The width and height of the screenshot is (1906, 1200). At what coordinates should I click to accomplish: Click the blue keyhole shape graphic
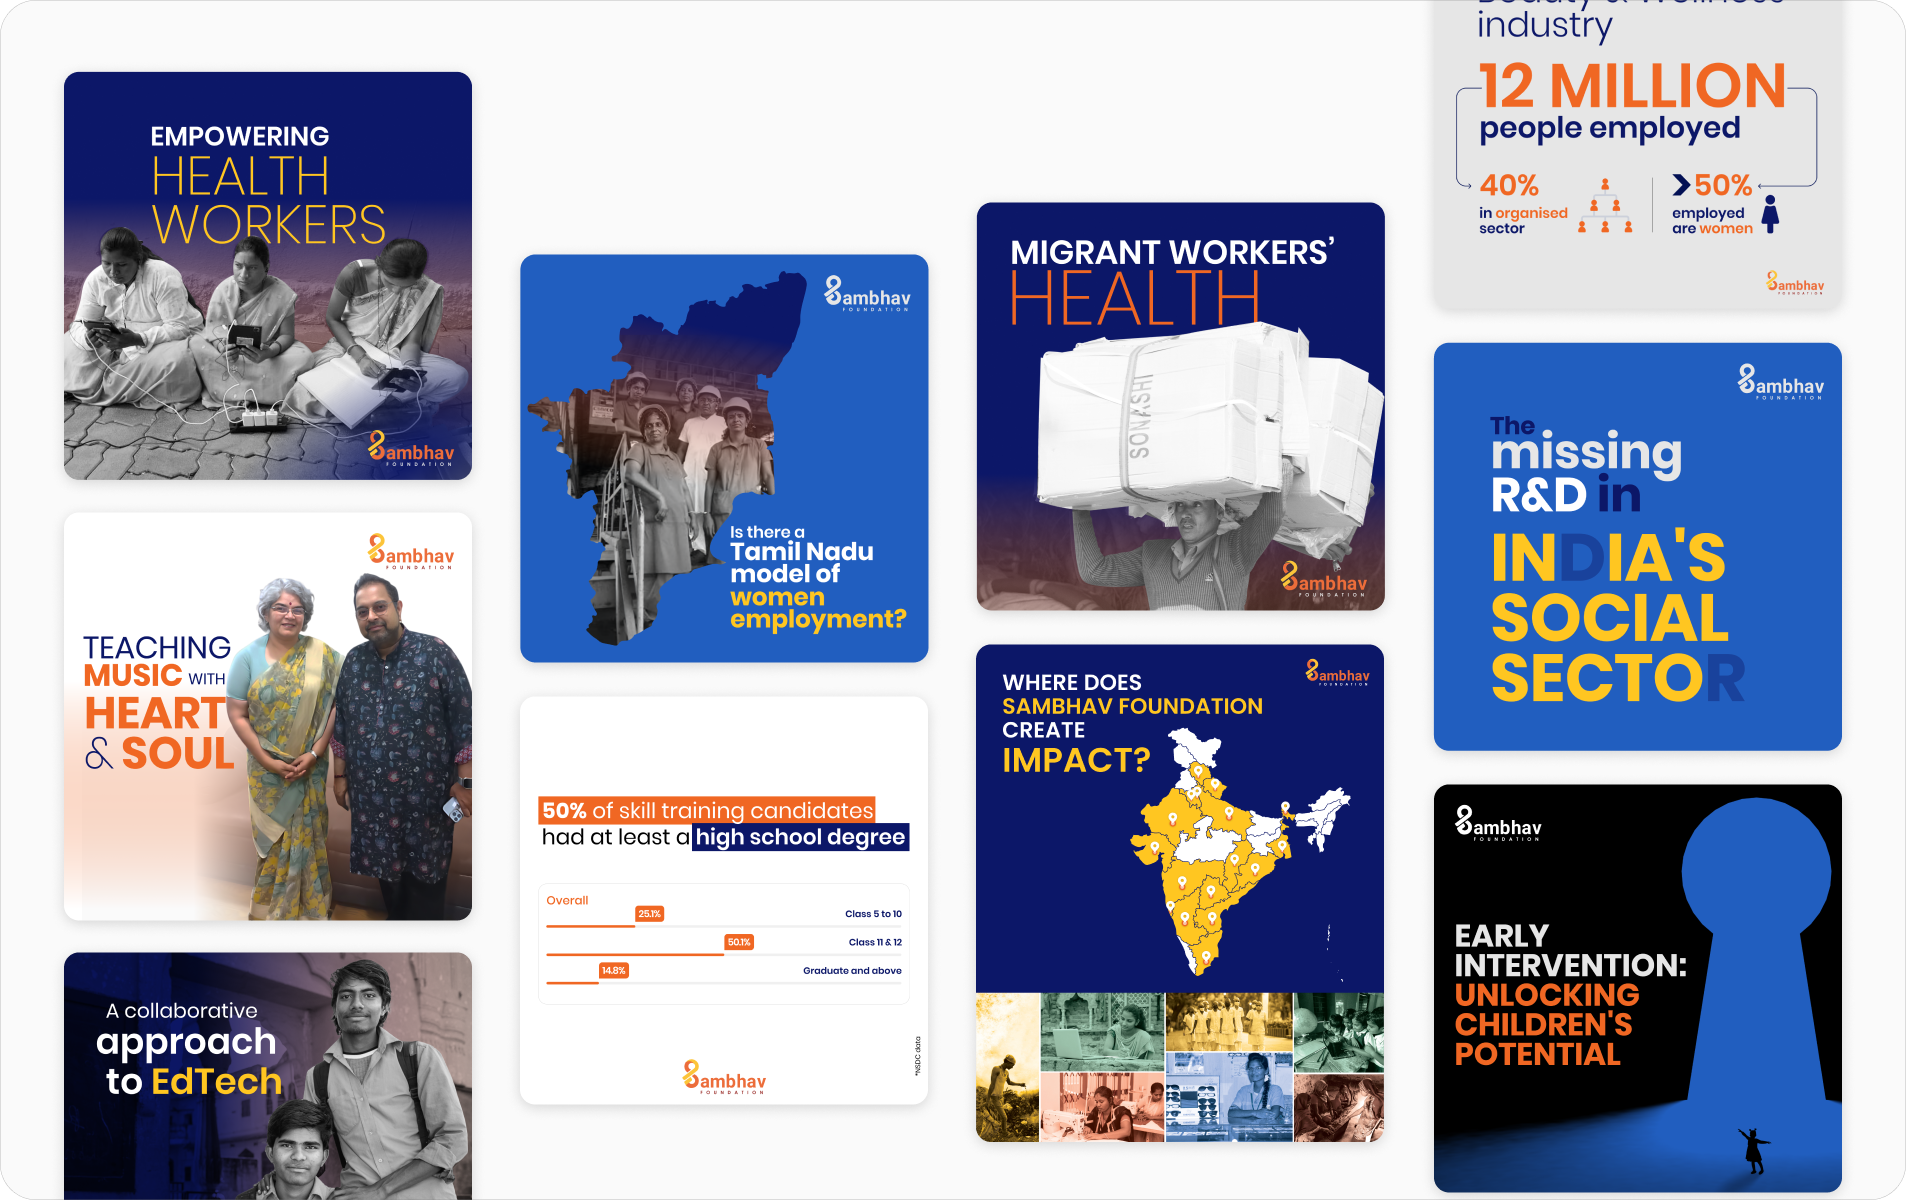click(x=1757, y=950)
